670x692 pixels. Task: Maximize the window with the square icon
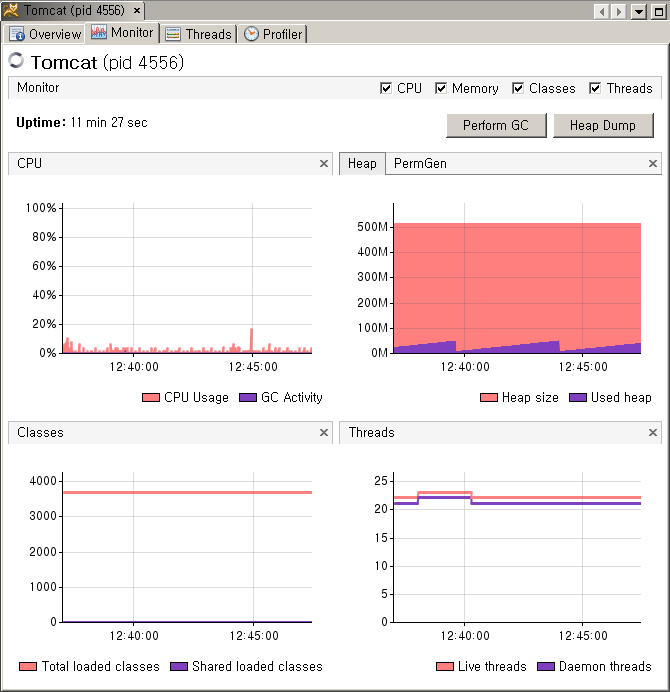(x=659, y=11)
